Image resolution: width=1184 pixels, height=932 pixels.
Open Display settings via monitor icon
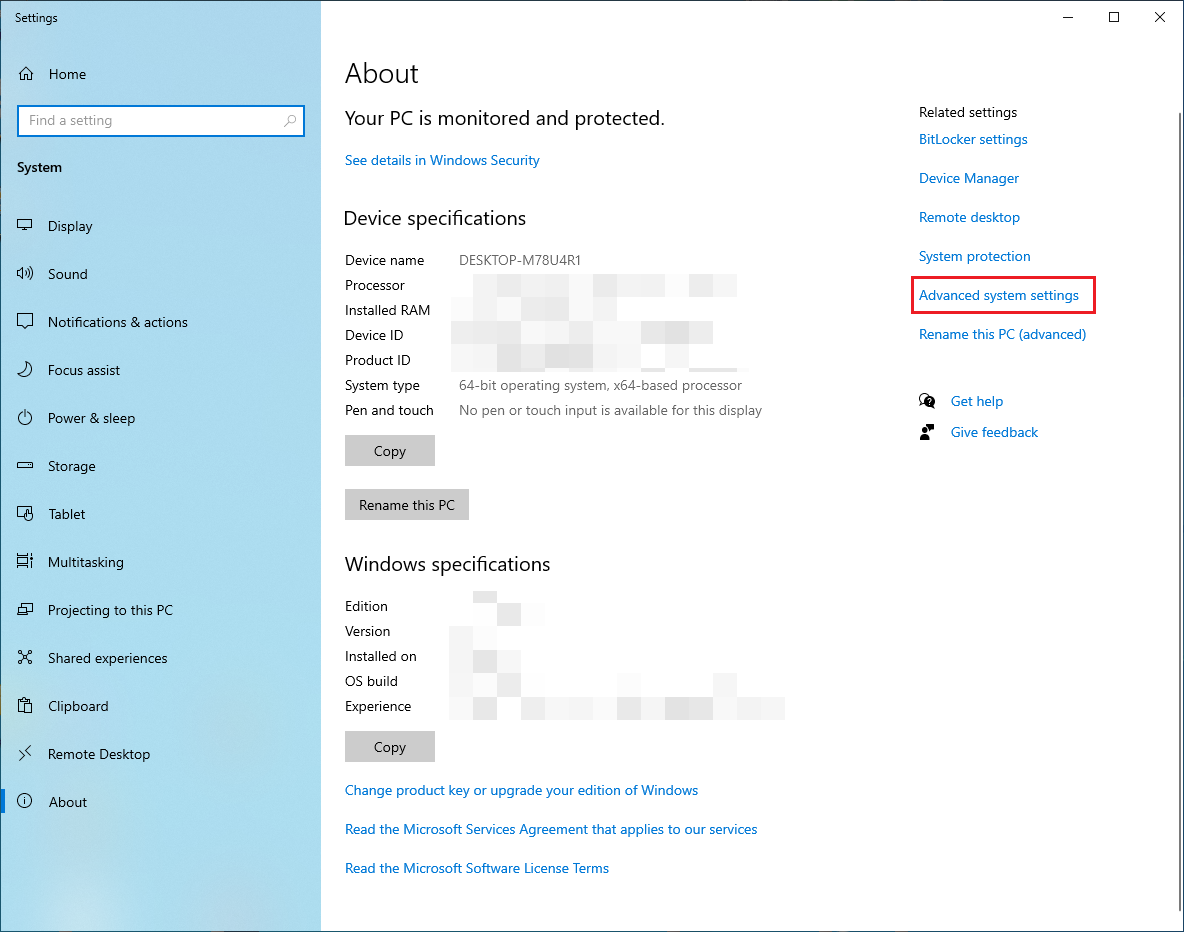[x=26, y=226]
